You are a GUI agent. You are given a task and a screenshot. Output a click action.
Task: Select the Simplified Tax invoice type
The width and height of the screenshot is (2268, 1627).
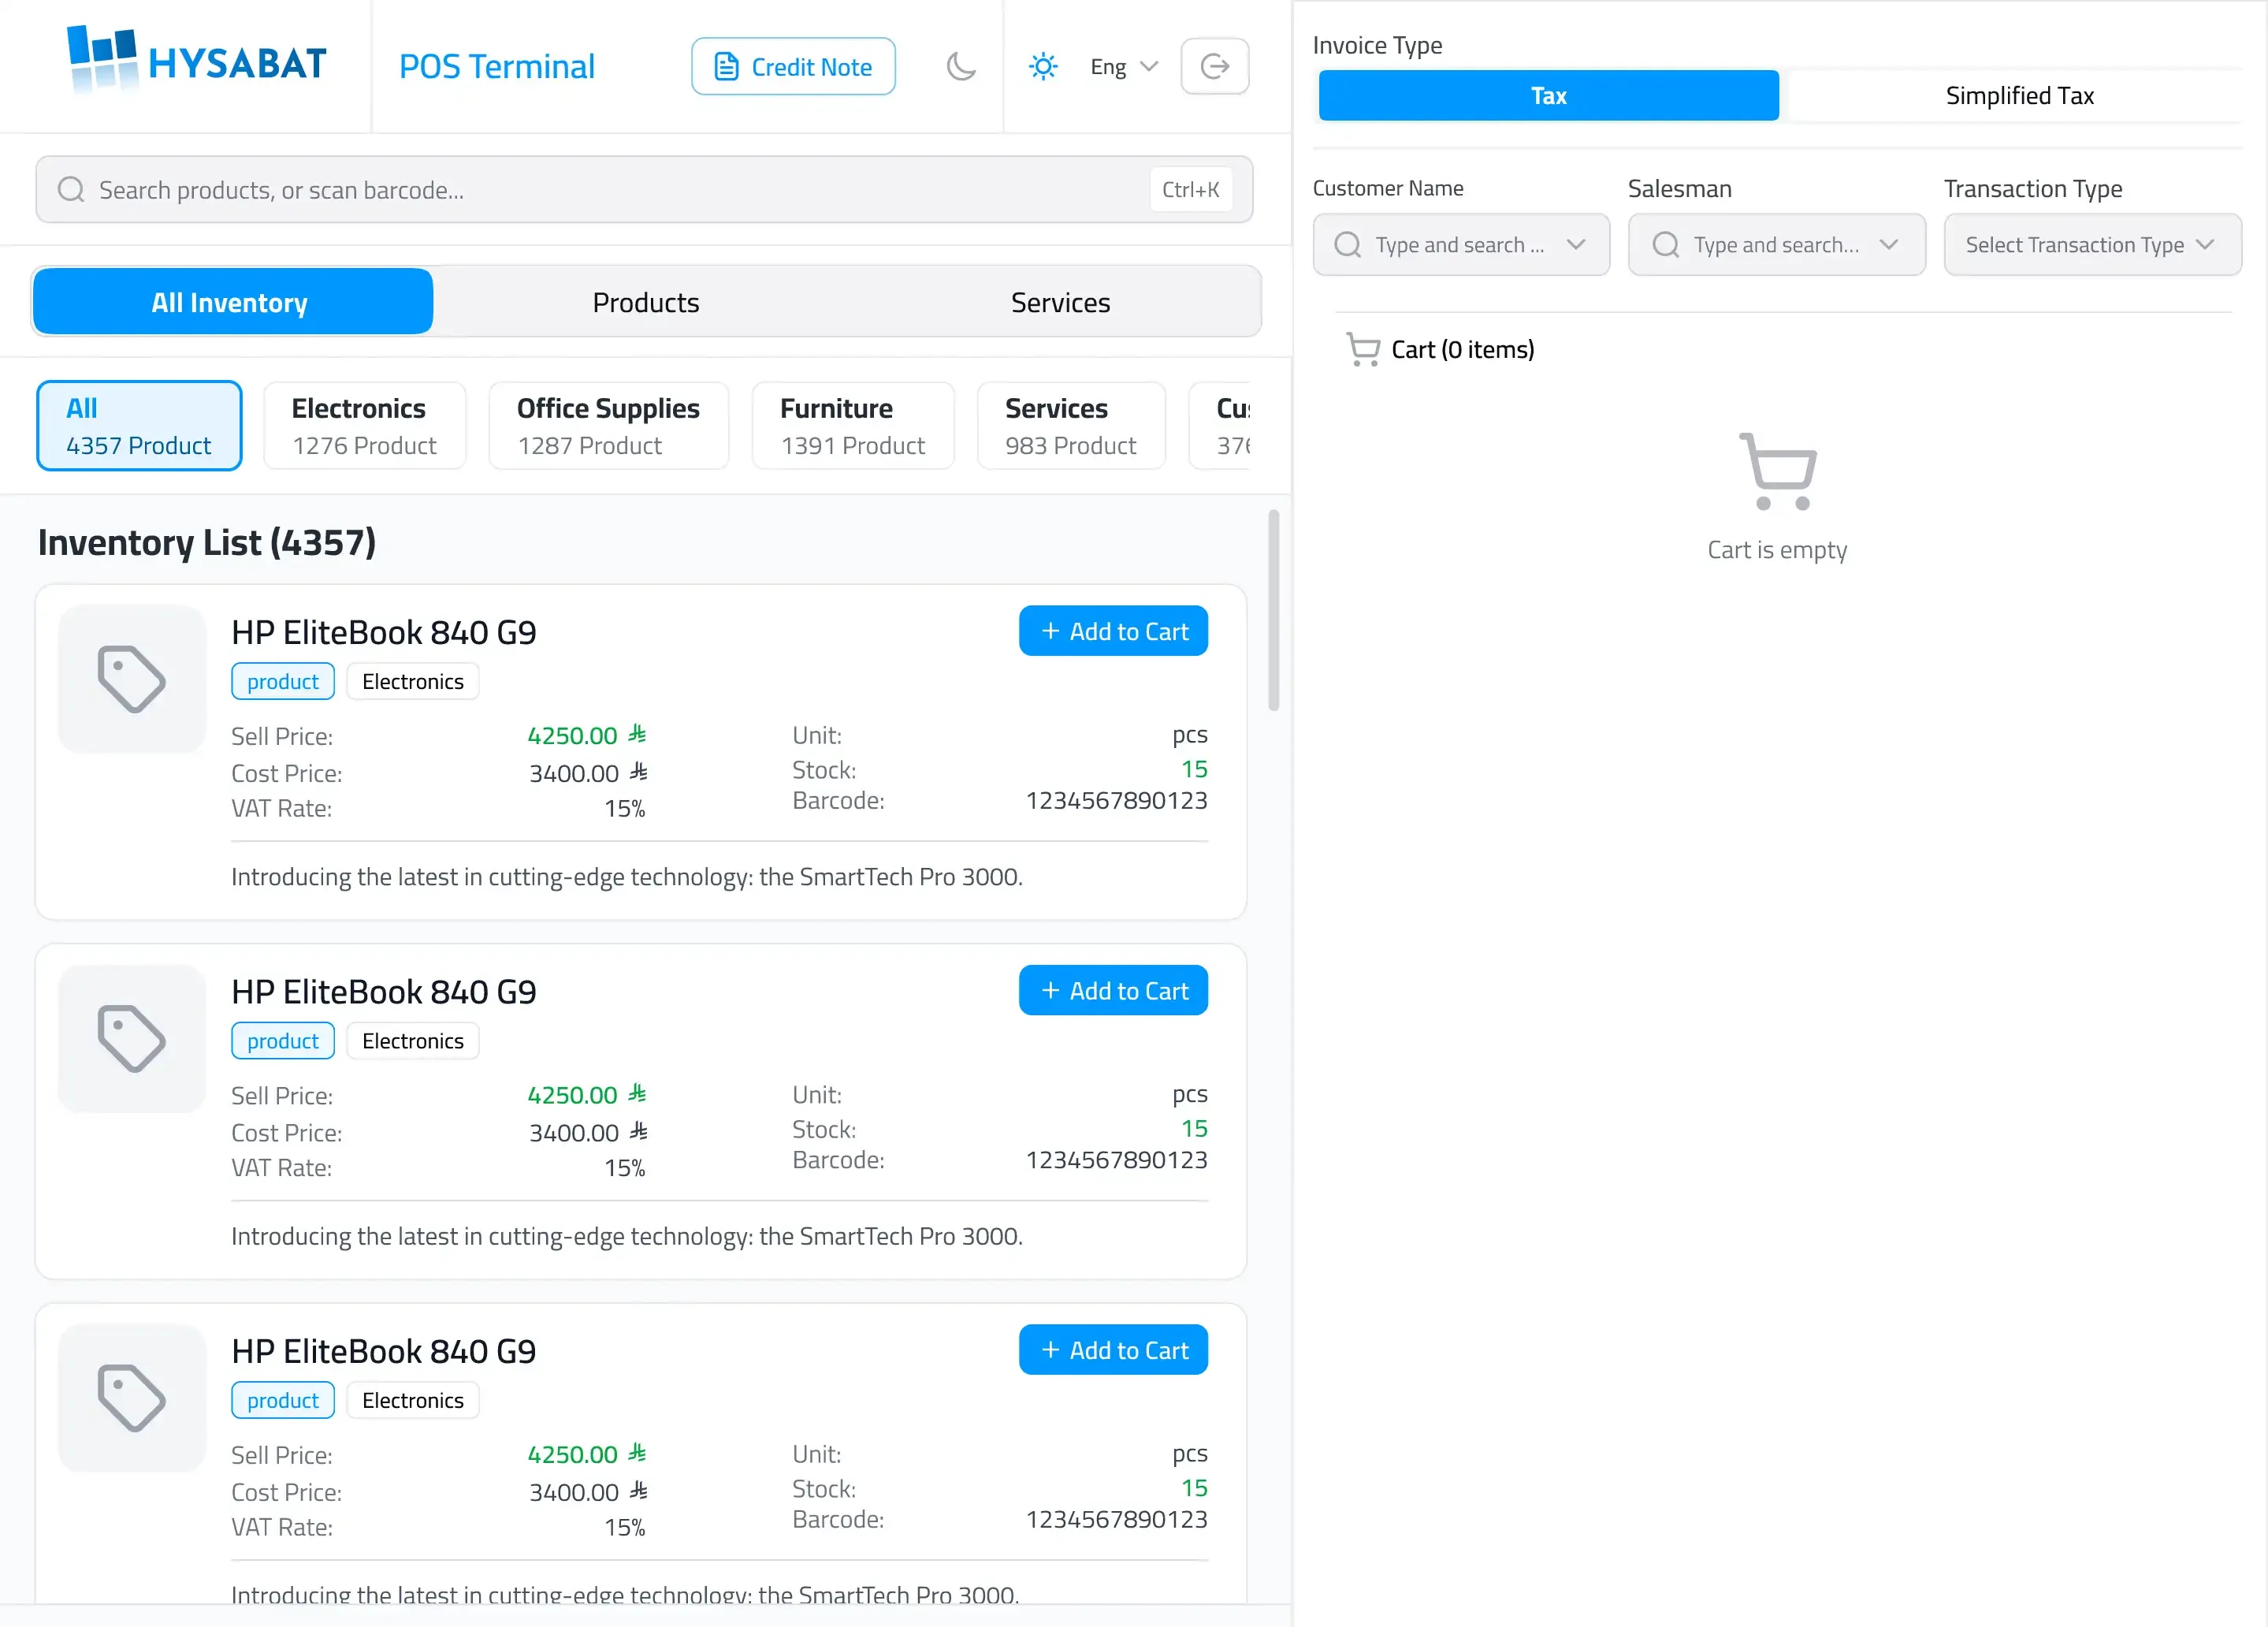[2019, 95]
